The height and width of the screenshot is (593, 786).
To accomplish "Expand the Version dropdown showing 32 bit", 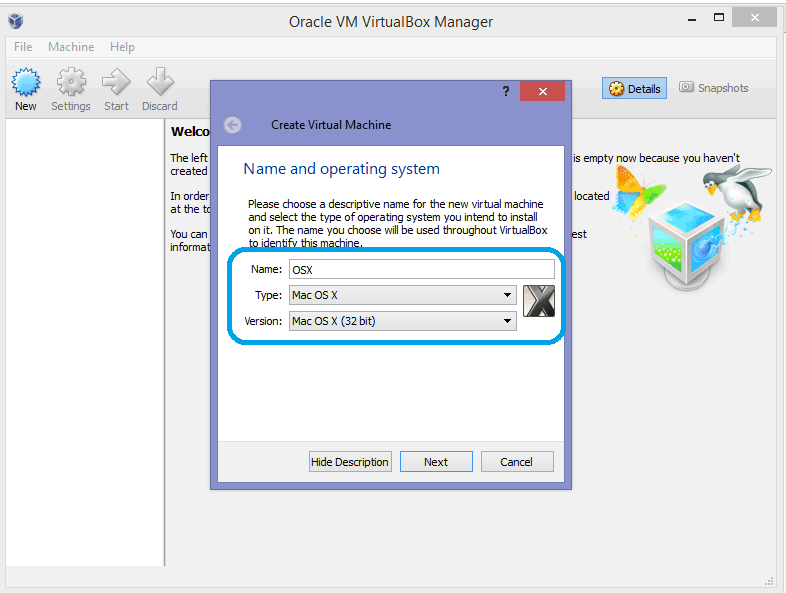I will pos(403,321).
